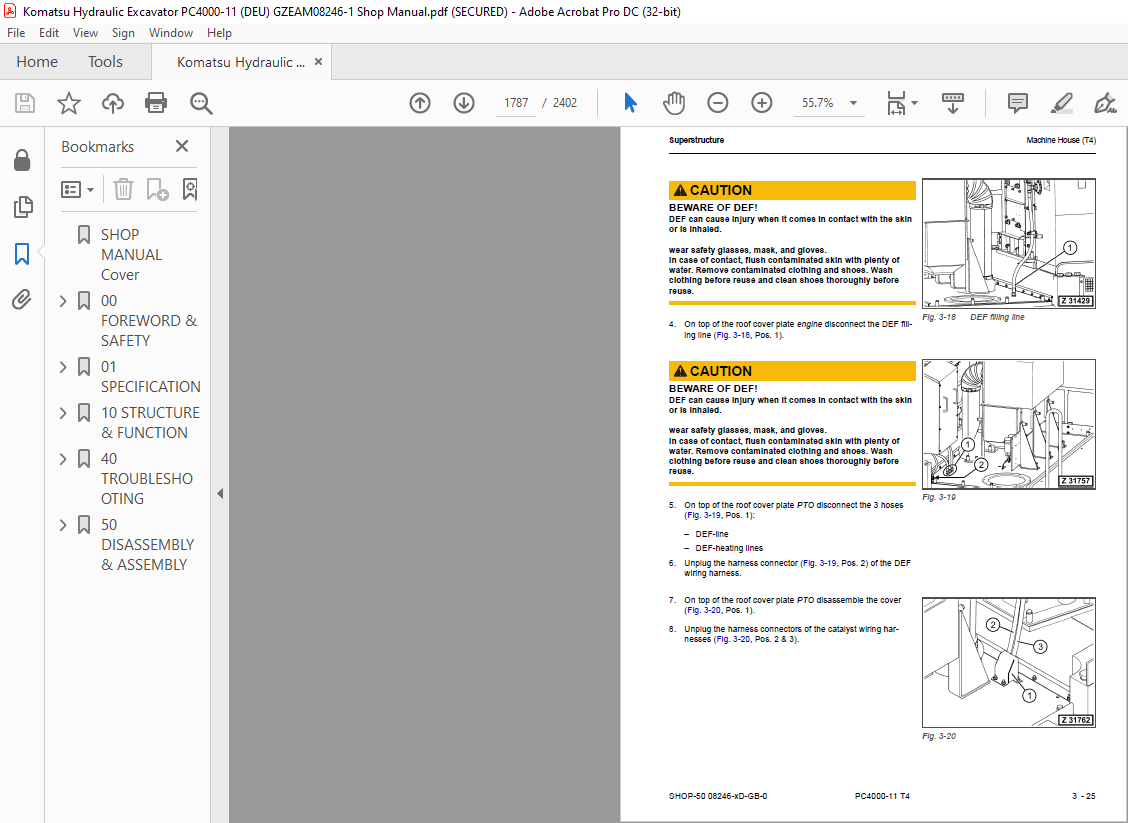This screenshot has height=823, width=1128.
Task: Click the page number input field
Action: [516, 103]
